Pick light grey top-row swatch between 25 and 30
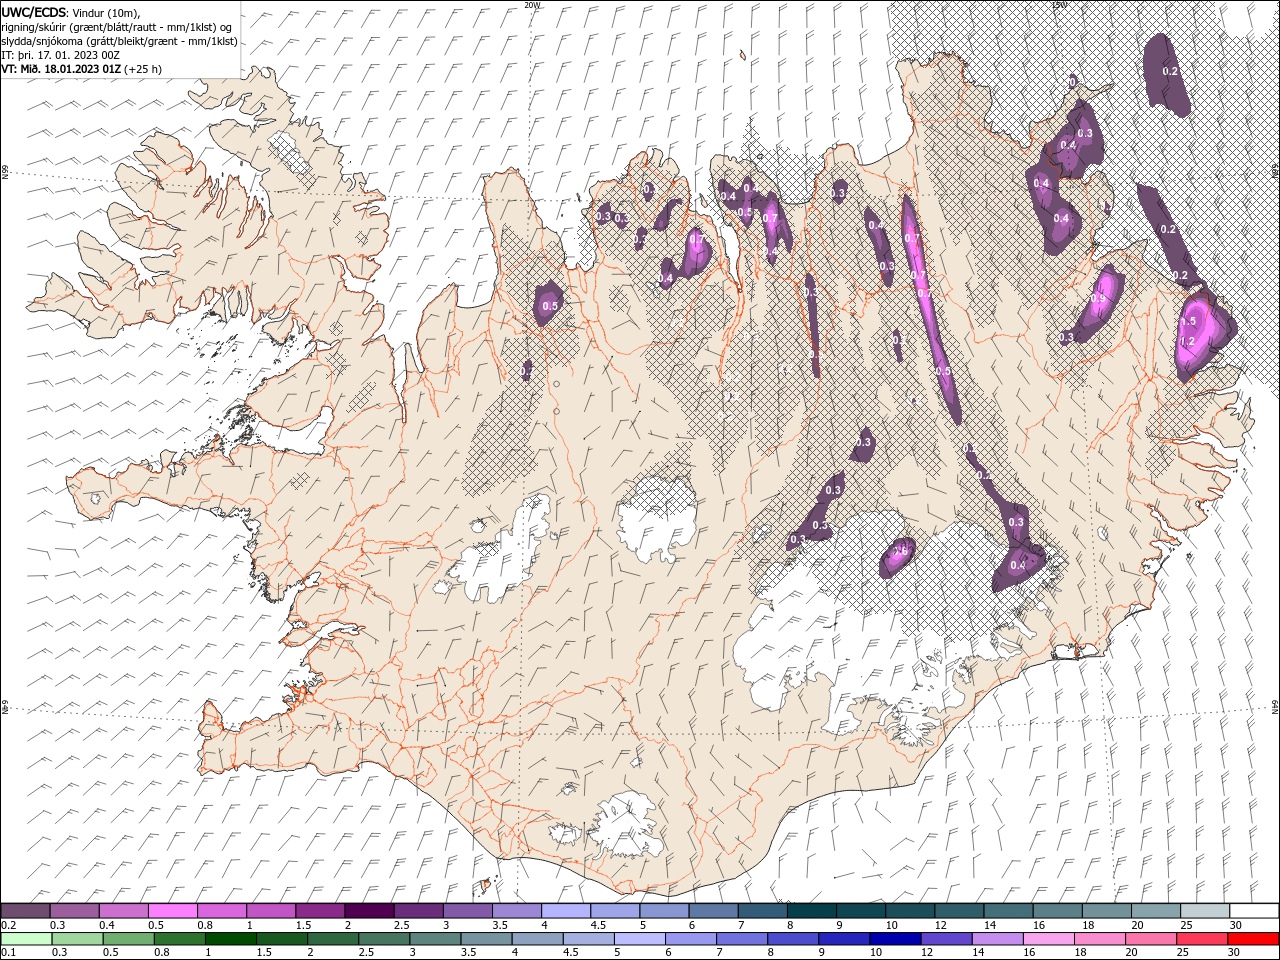 click(x=1204, y=911)
